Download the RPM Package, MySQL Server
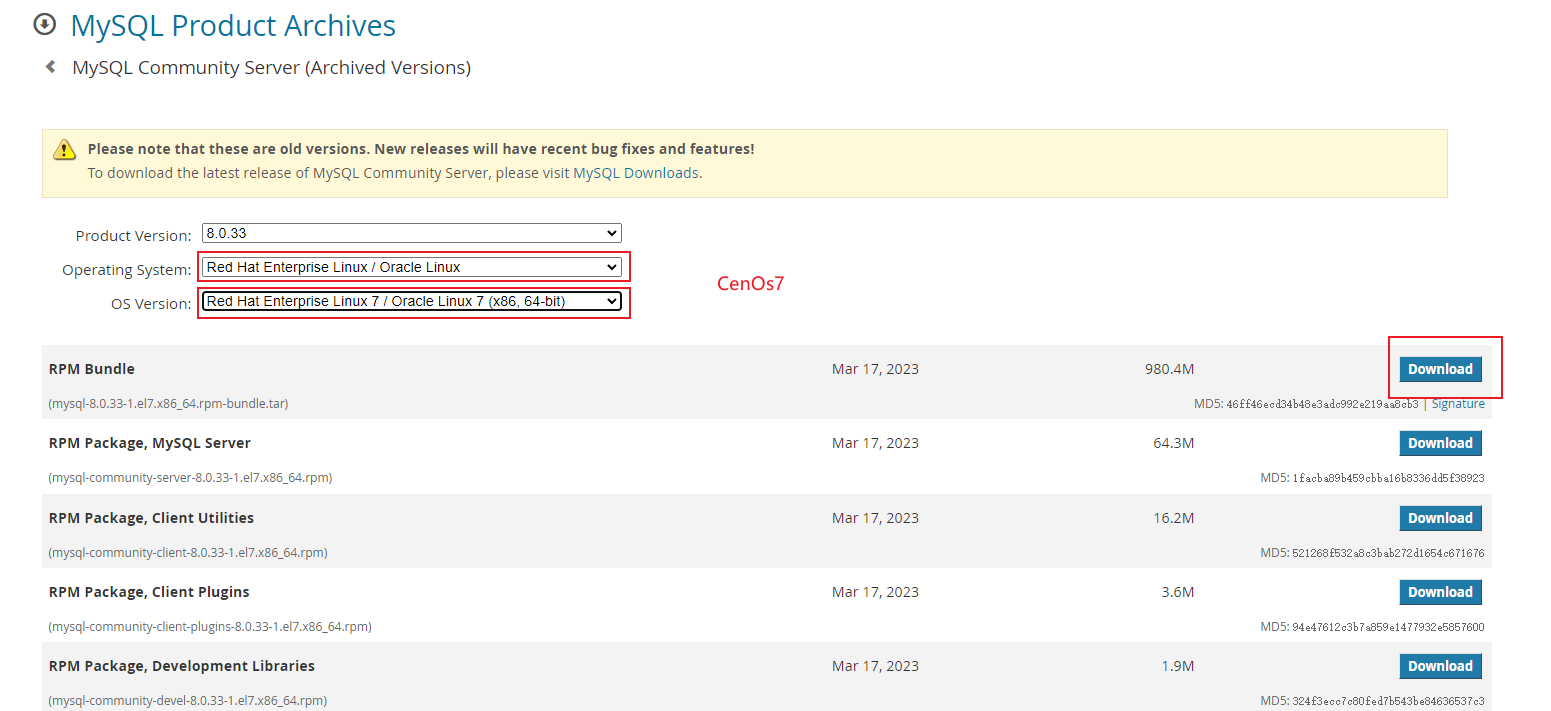Viewport: 1551px width, 711px height. tap(1440, 443)
